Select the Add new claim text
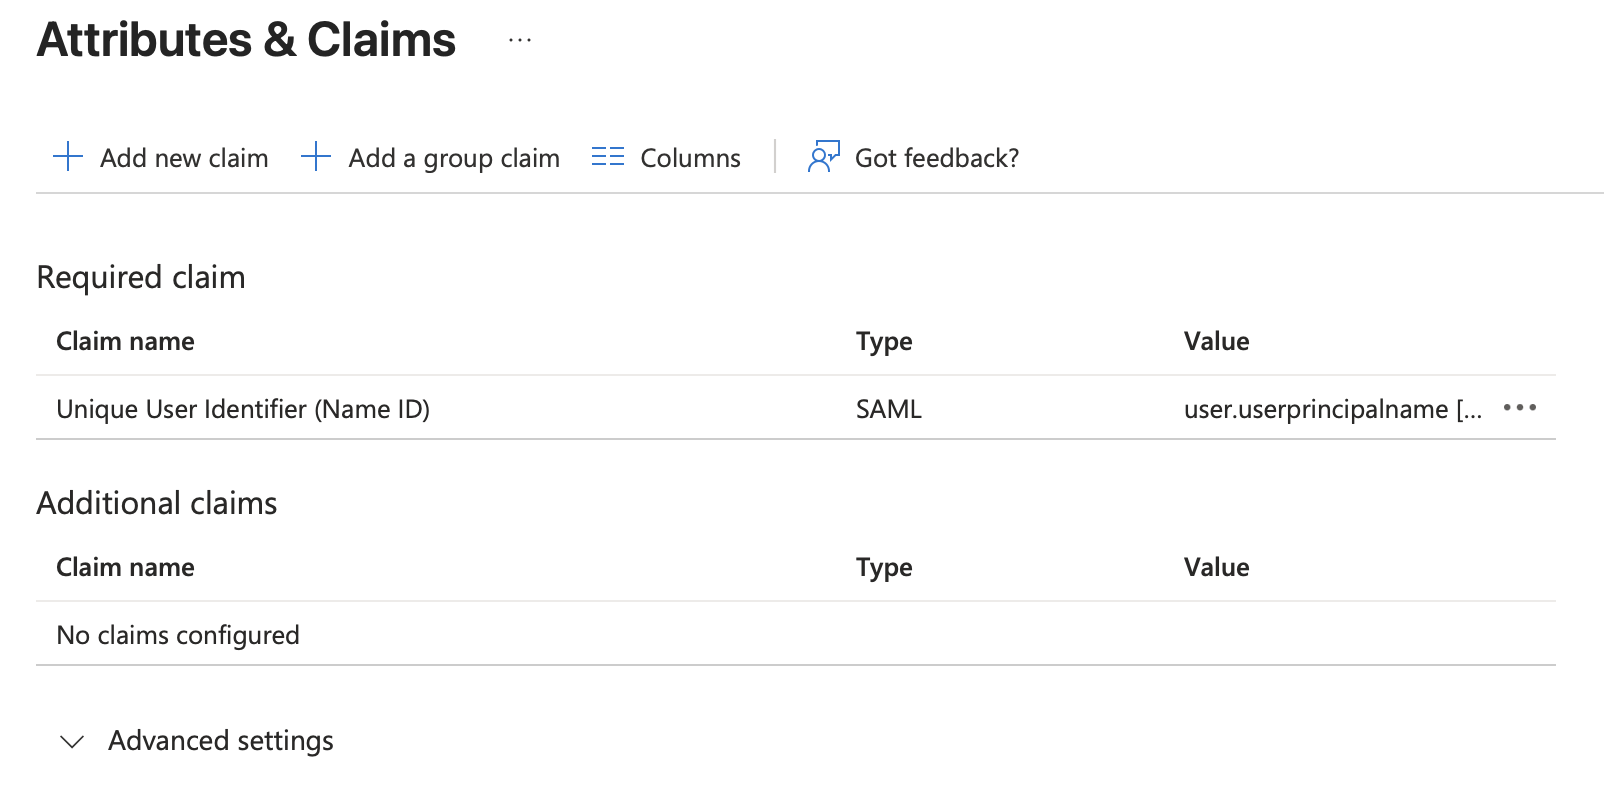This screenshot has width=1604, height=802. [184, 158]
